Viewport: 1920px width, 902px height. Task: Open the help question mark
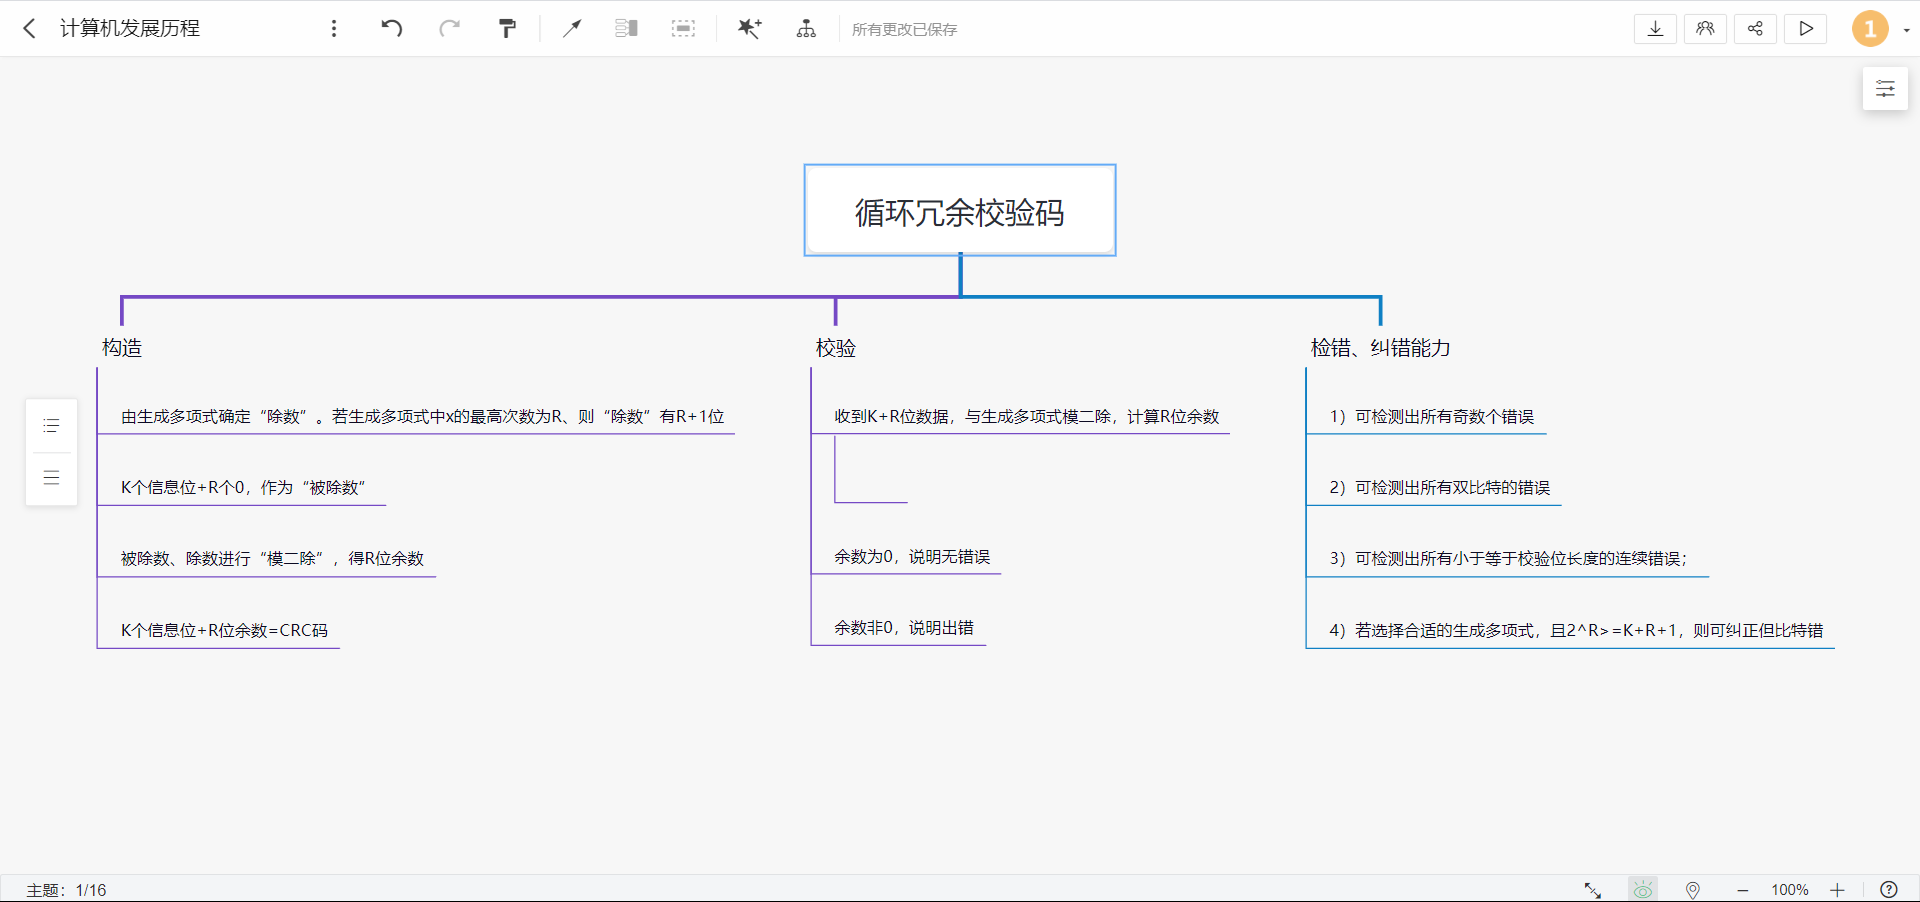[x=1889, y=890]
